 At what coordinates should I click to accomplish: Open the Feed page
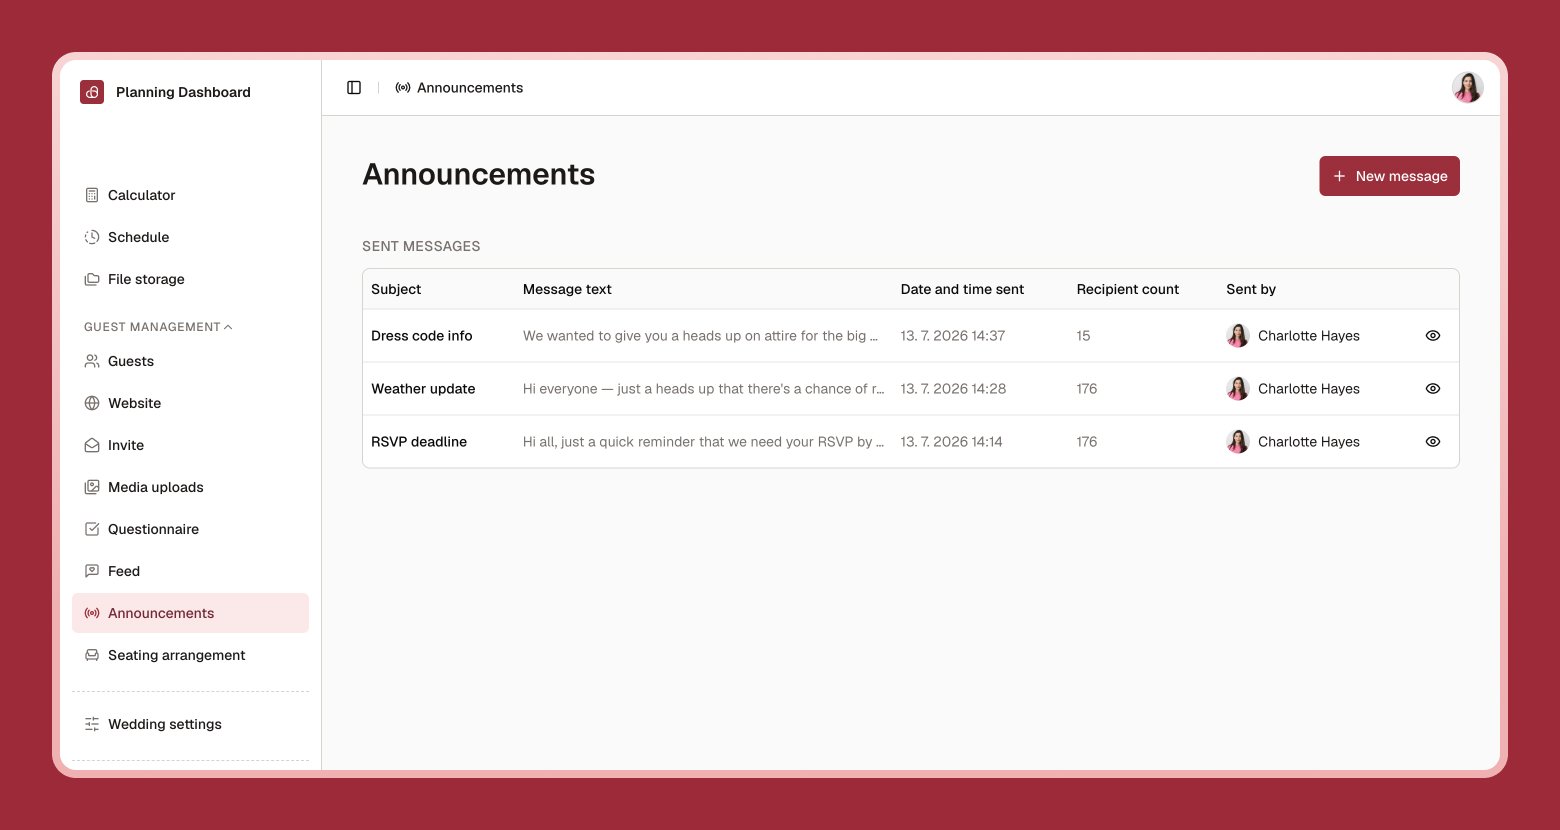(x=190, y=571)
